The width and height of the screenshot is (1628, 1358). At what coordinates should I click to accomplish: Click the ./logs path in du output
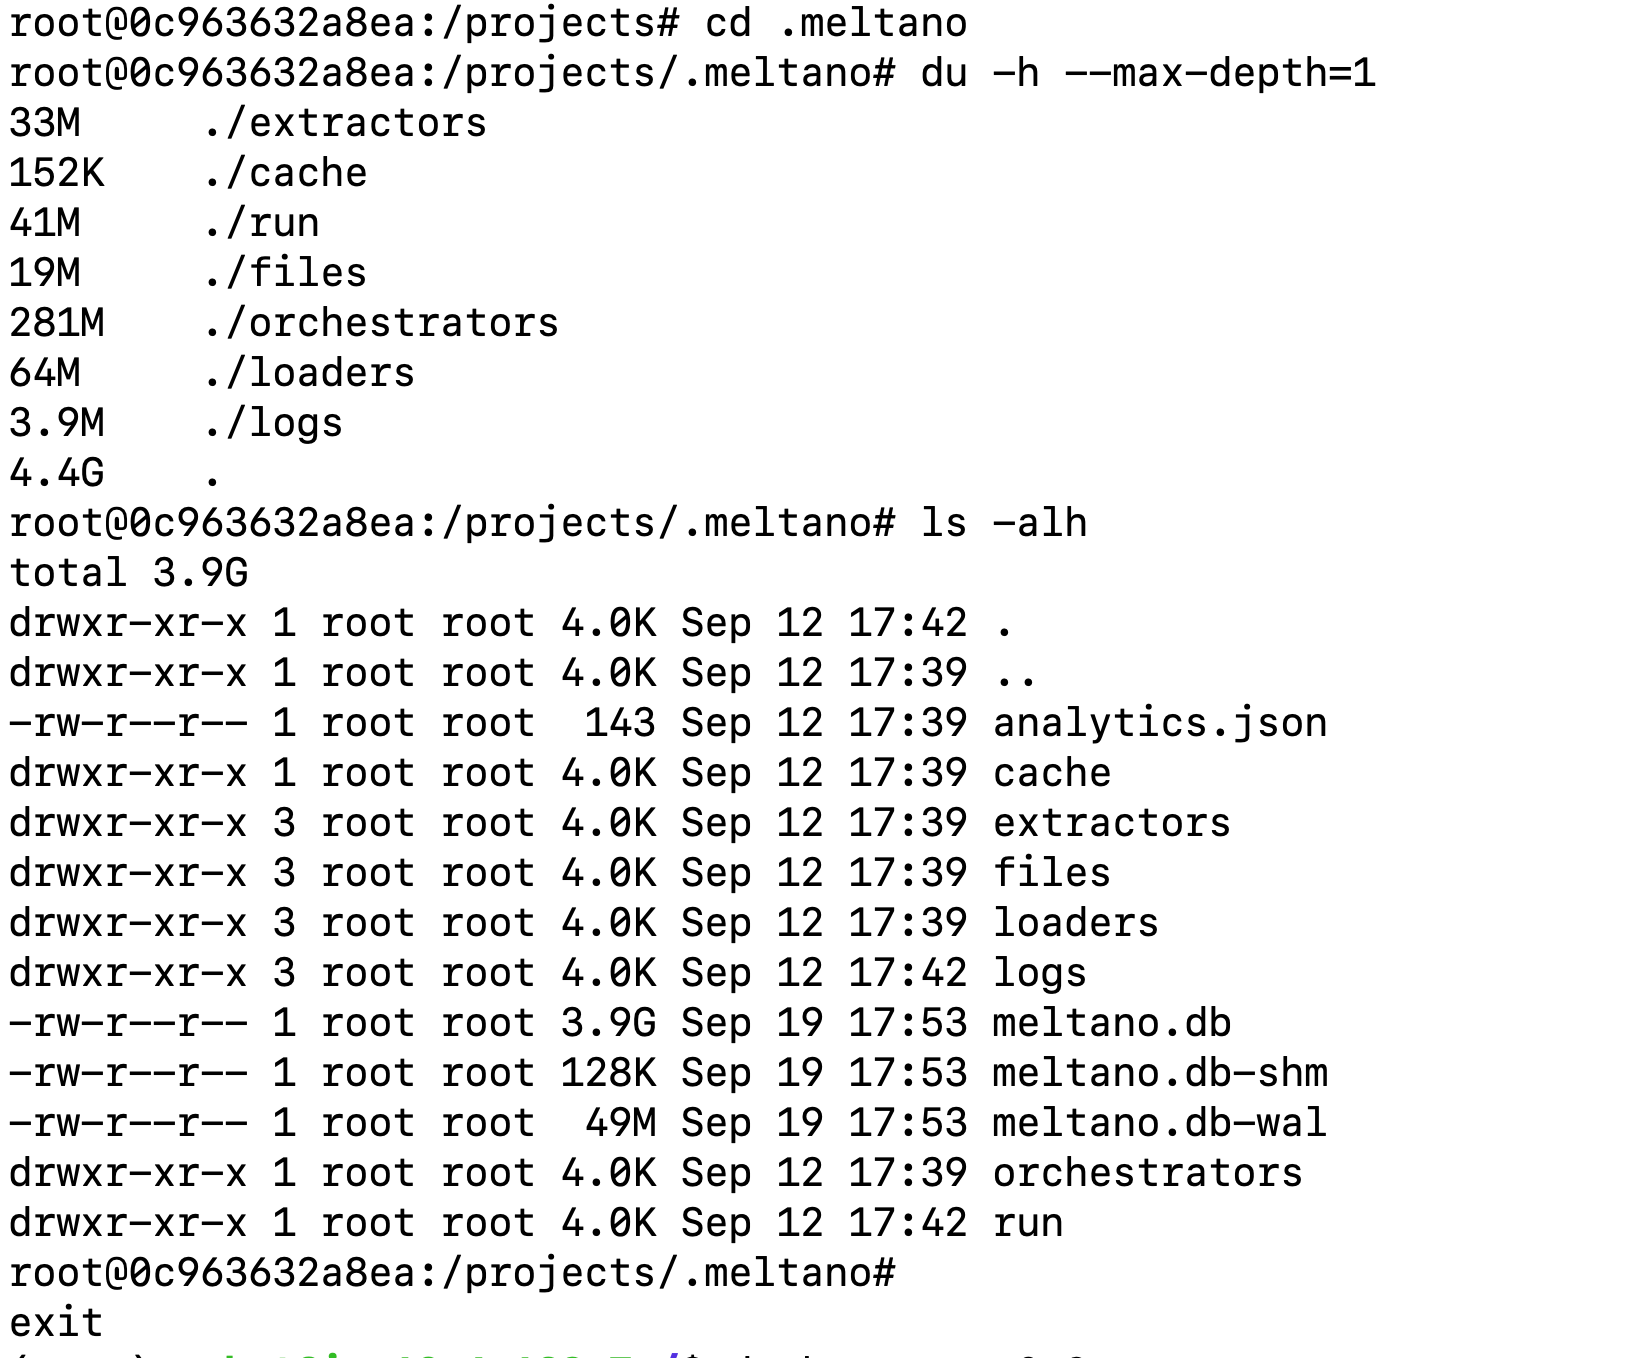coord(272,423)
